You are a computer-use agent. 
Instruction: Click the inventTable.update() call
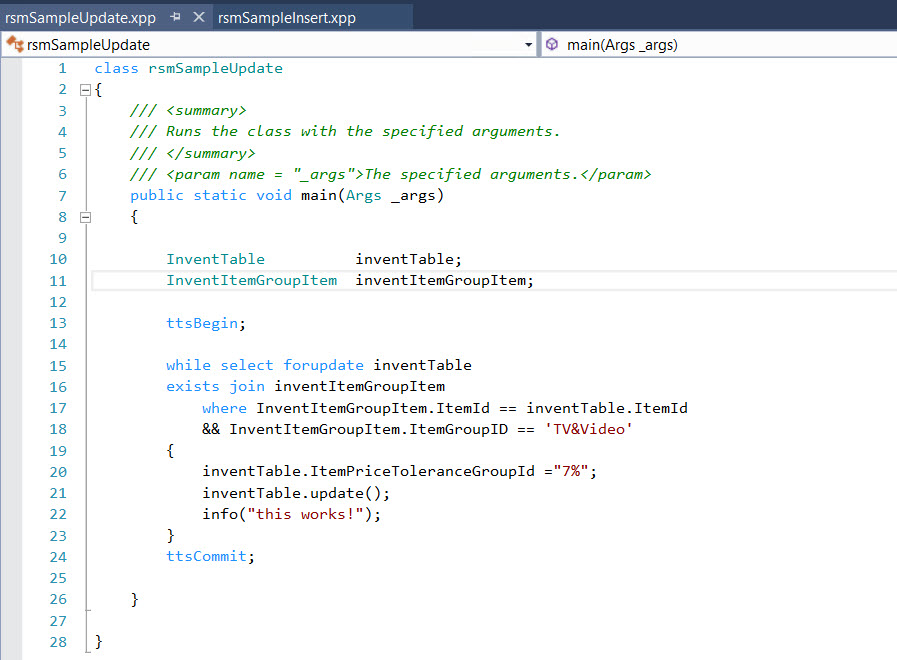click(x=295, y=493)
